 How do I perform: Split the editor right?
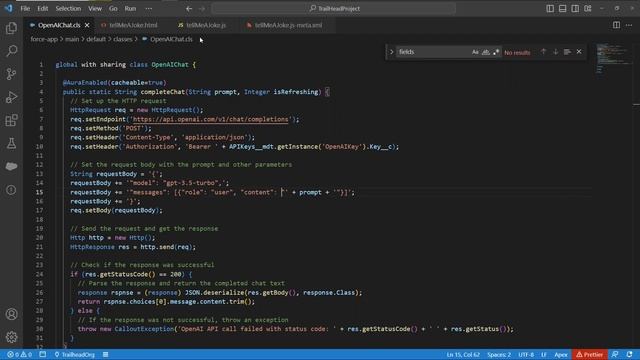(x=616, y=25)
